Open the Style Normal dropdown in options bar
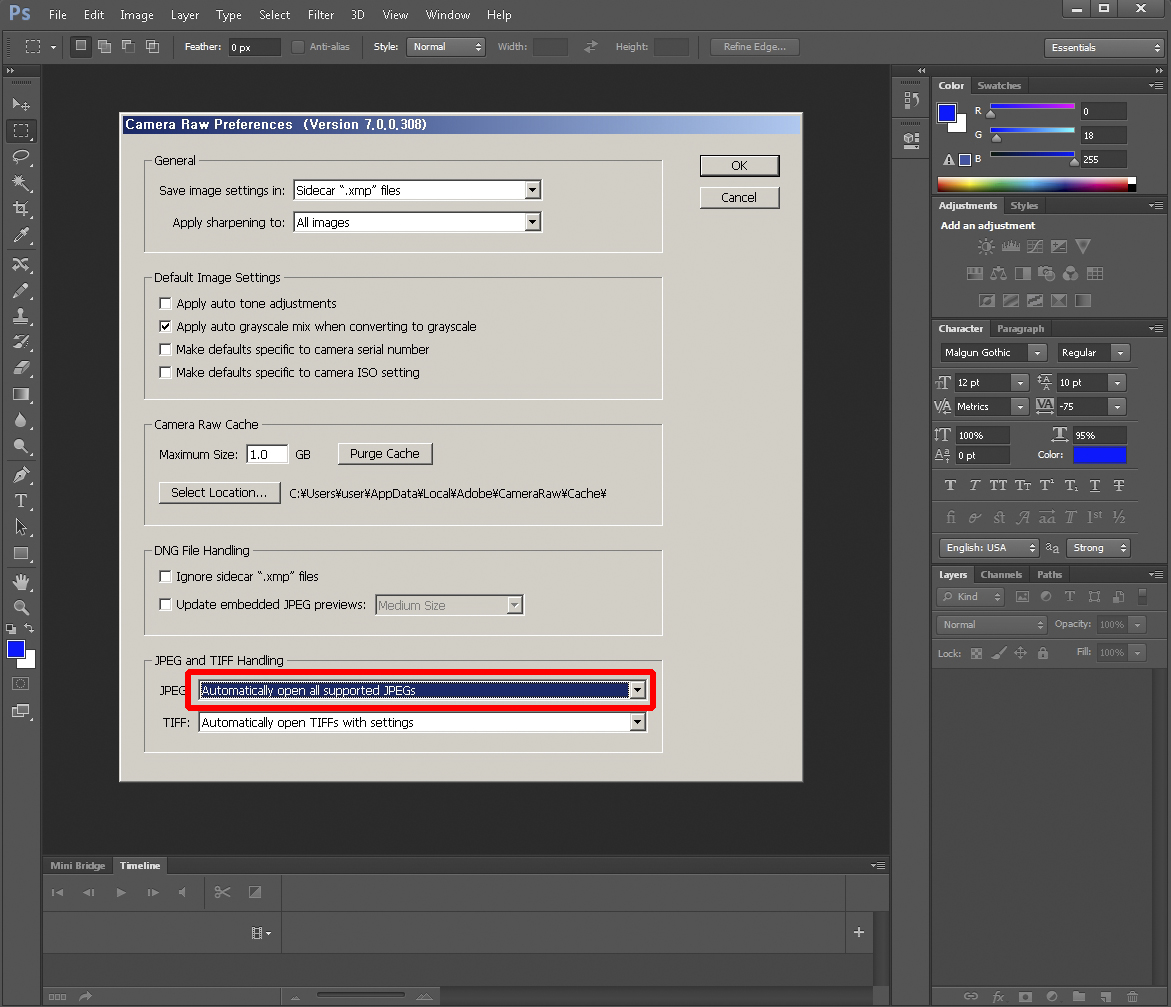This screenshot has height=1007, width=1171. tap(446, 47)
